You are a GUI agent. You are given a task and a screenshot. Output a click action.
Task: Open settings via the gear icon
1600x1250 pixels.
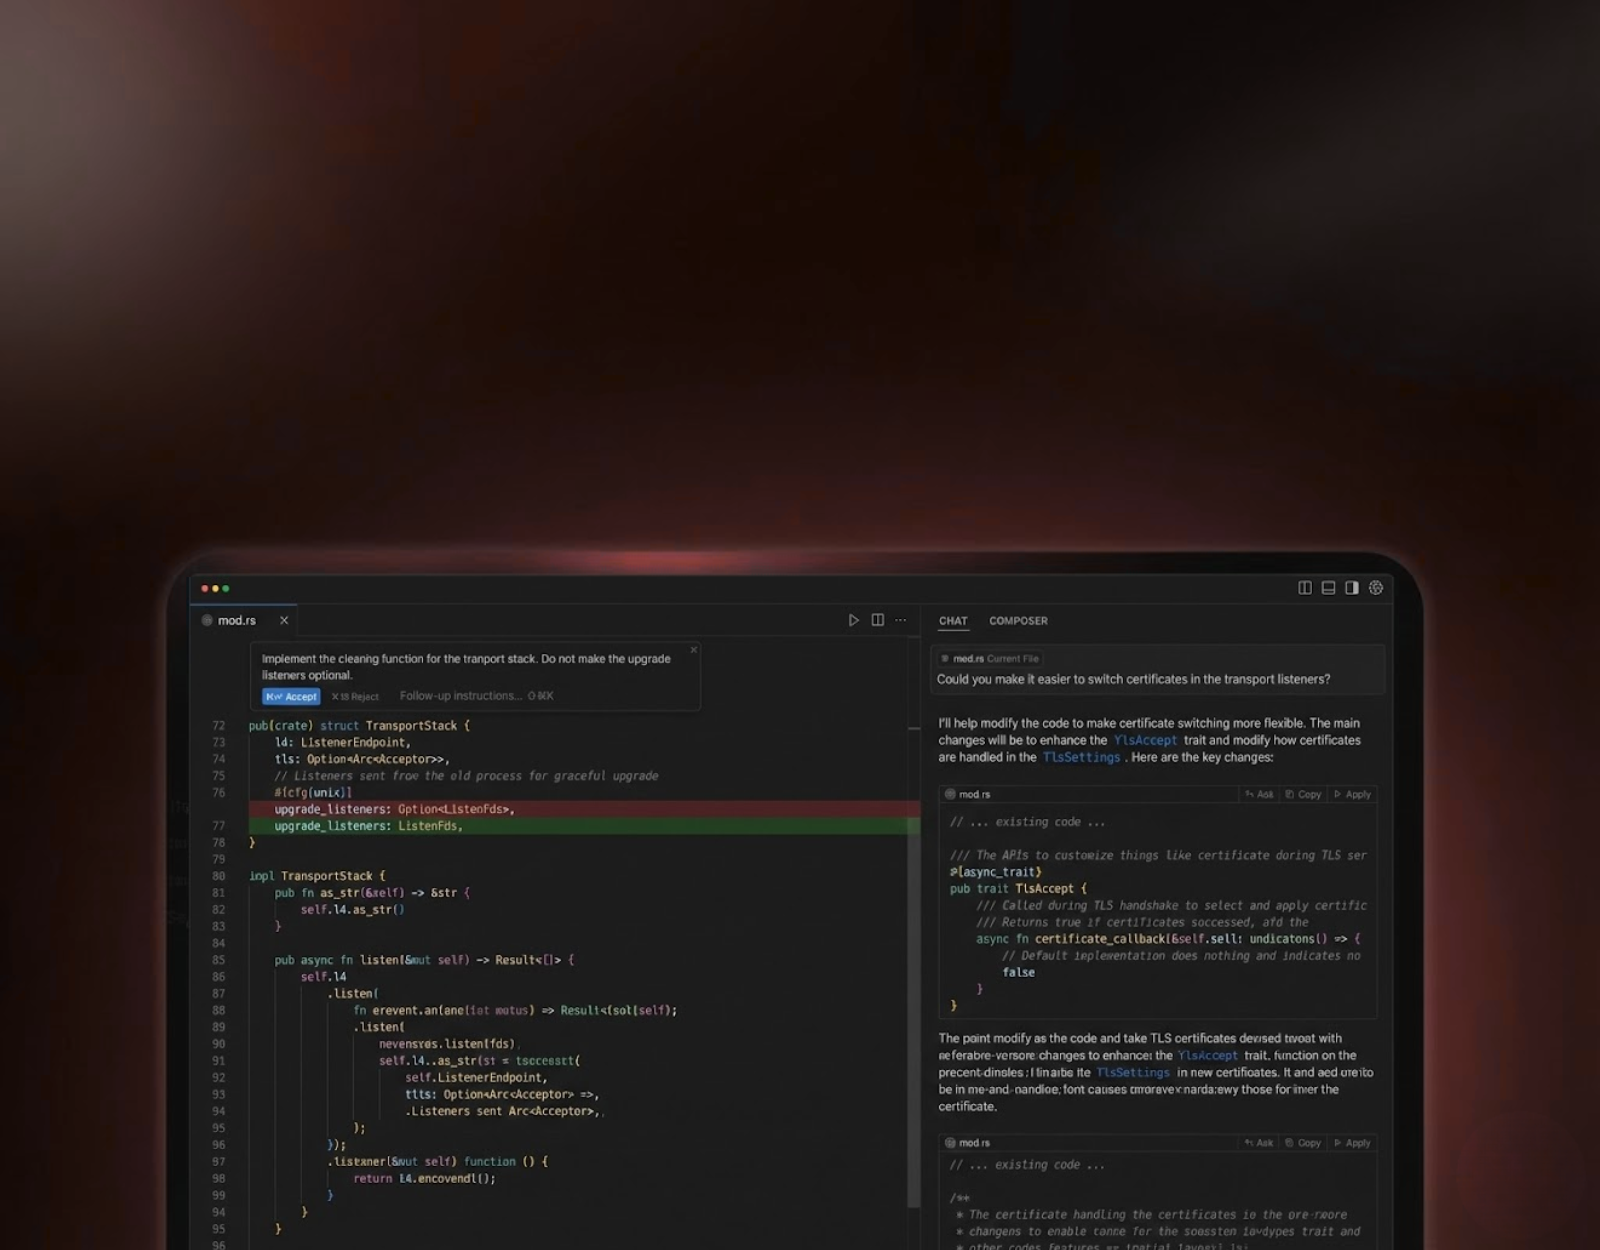(1376, 588)
